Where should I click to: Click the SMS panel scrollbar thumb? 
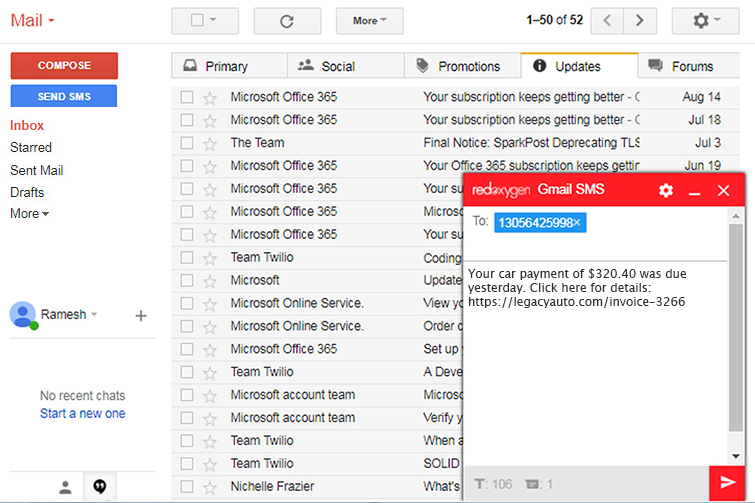click(x=735, y=327)
